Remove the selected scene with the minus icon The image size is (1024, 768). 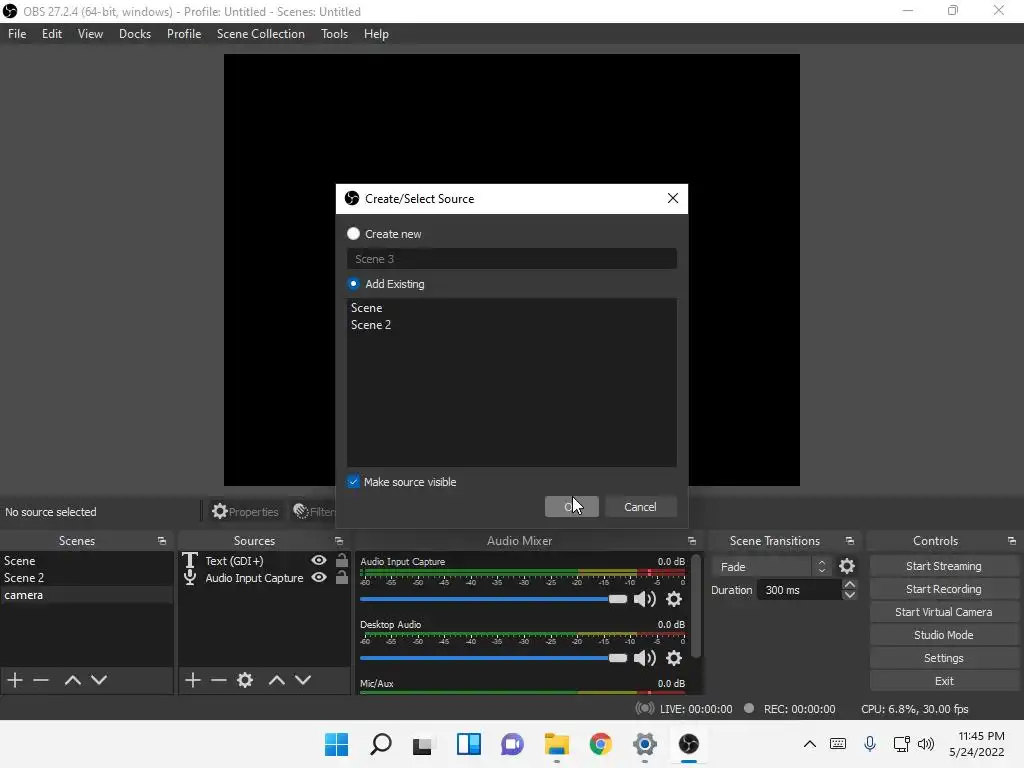(41, 680)
